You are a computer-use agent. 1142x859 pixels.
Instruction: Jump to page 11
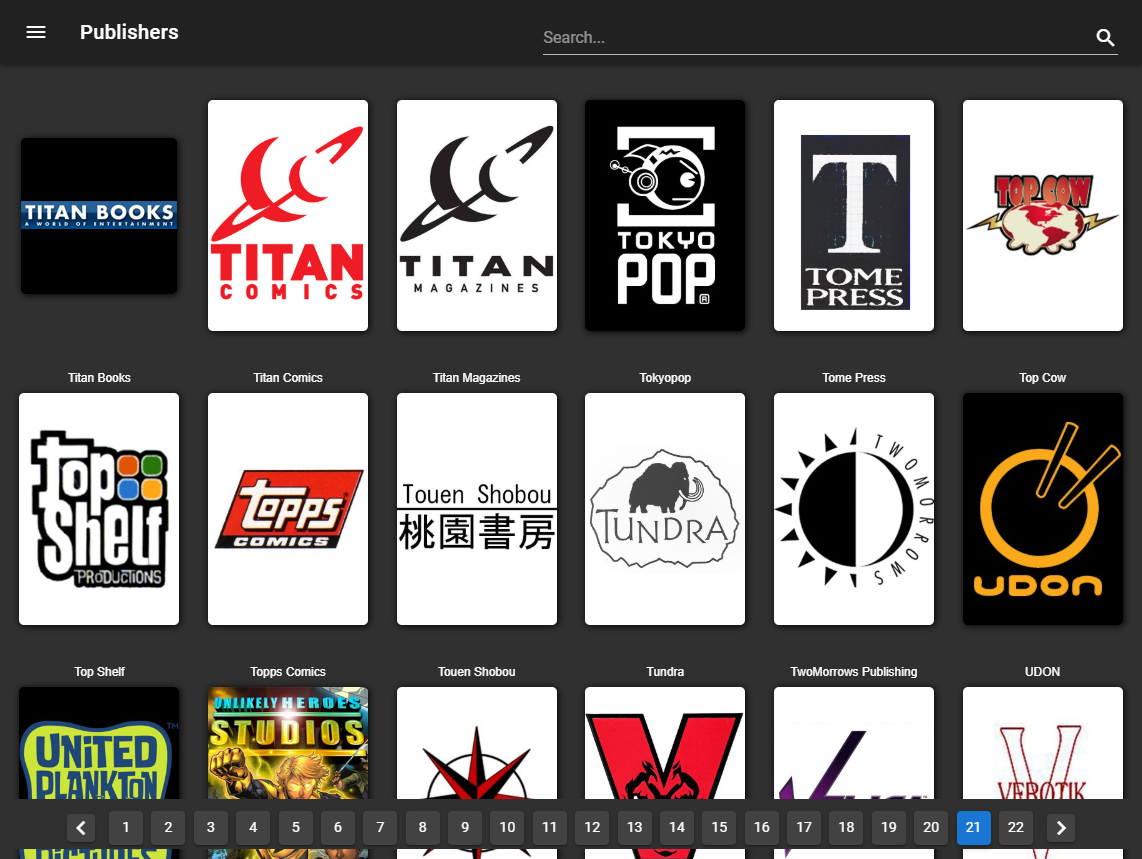[550, 828]
